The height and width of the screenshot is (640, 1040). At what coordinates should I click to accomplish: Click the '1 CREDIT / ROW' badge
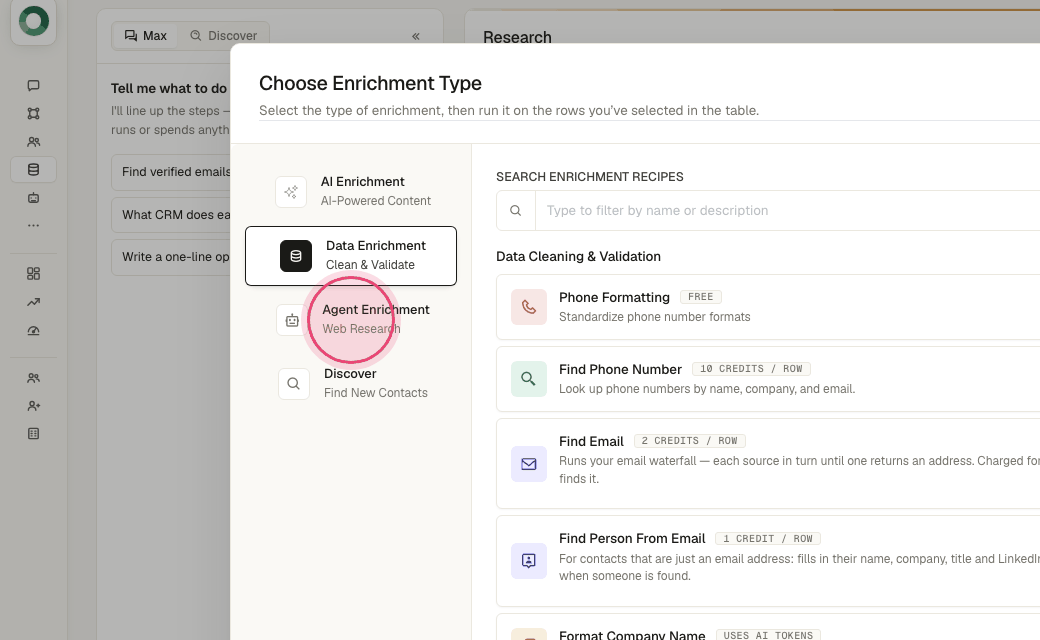point(767,539)
